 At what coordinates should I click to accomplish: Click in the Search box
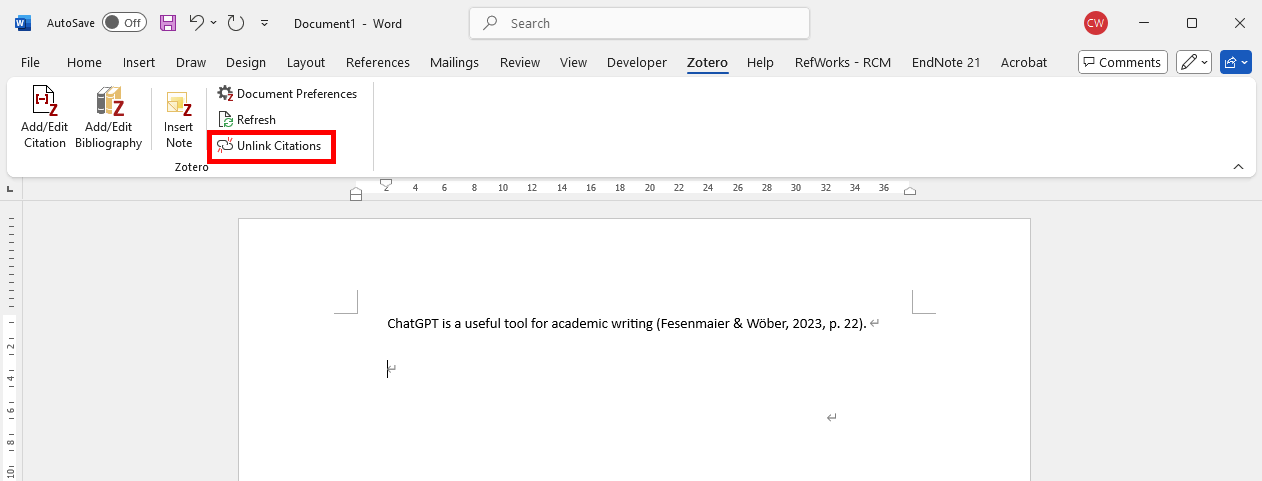click(x=640, y=23)
